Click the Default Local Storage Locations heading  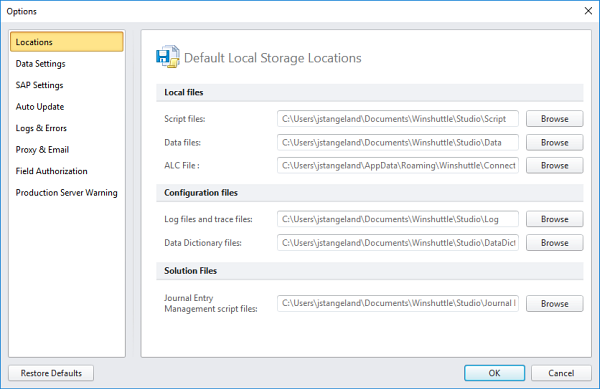click(x=272, y=58)
